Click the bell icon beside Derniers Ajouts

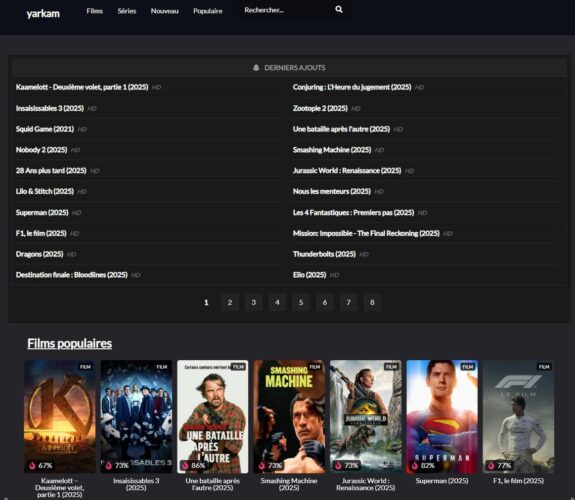point(256,68)
